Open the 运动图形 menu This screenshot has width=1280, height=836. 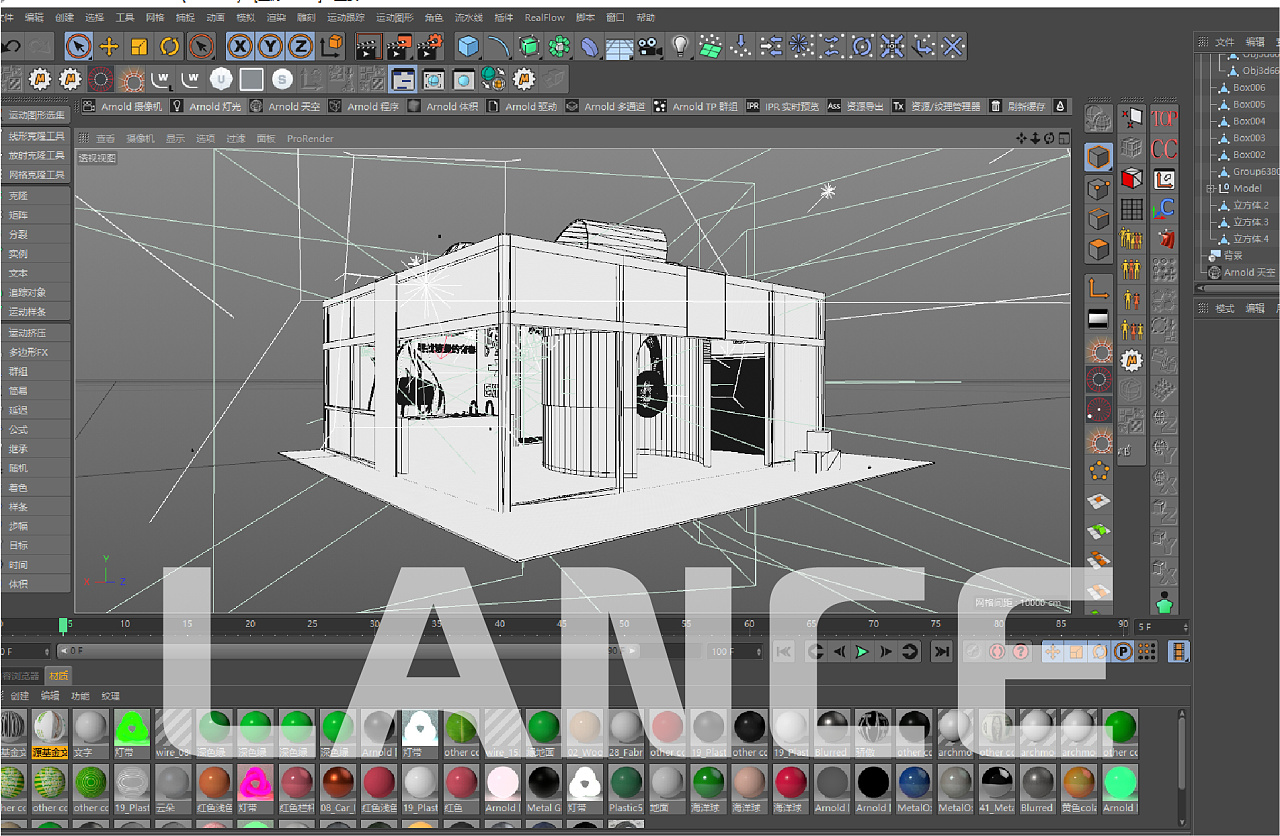(x=396, y=17)
